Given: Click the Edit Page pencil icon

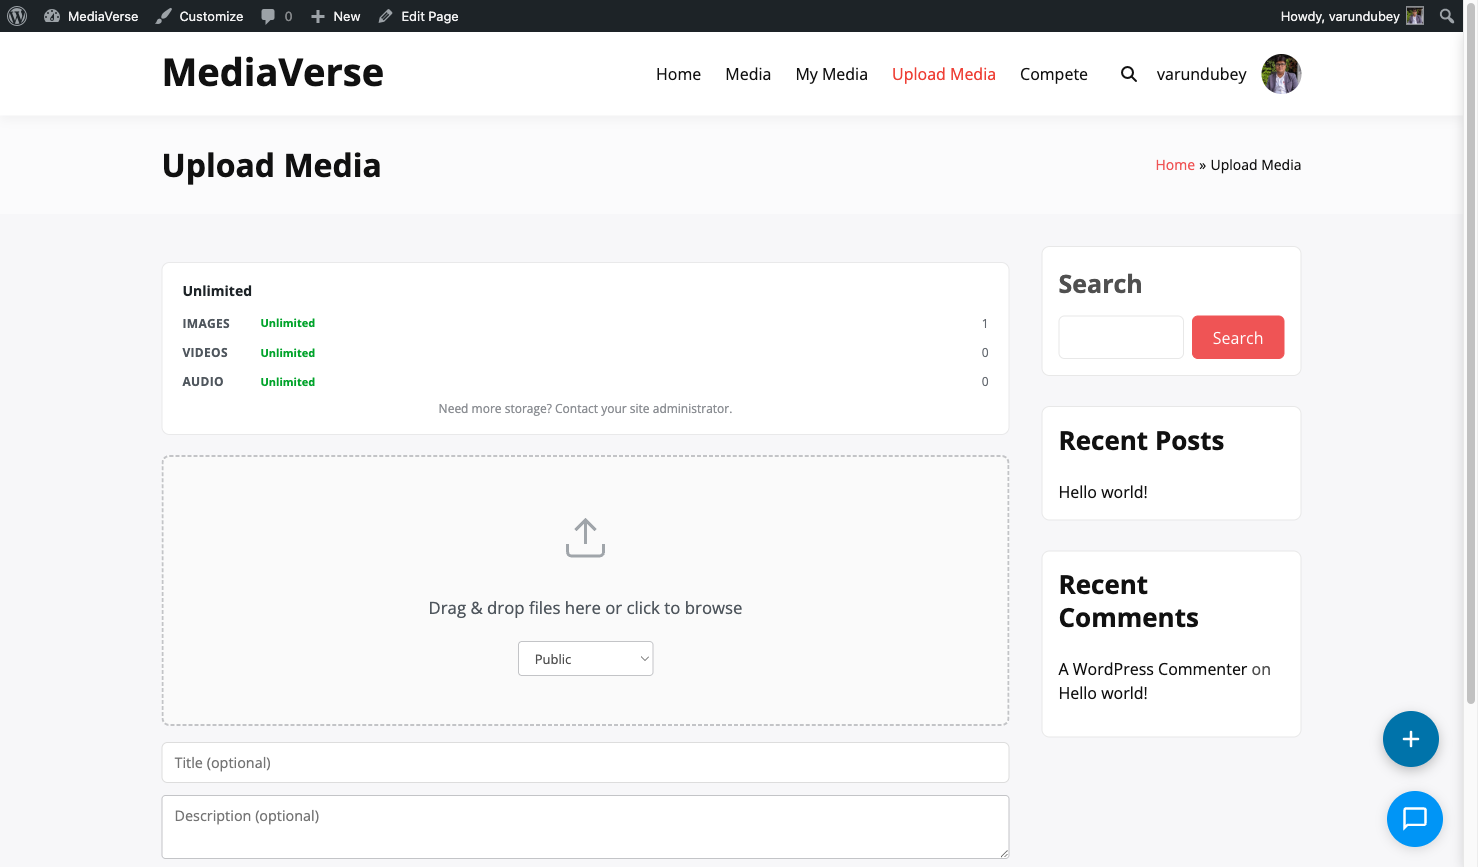Looking at the screenshot, I should point(384,15).
